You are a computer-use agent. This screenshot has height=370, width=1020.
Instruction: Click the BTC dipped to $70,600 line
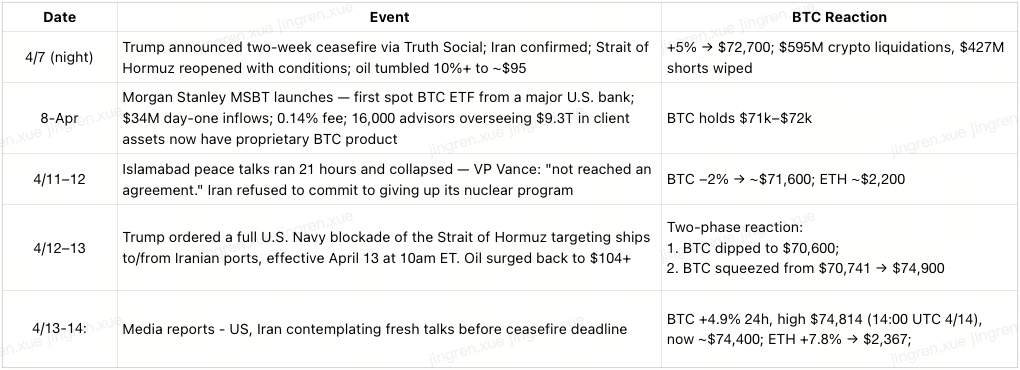pos(753,248)
